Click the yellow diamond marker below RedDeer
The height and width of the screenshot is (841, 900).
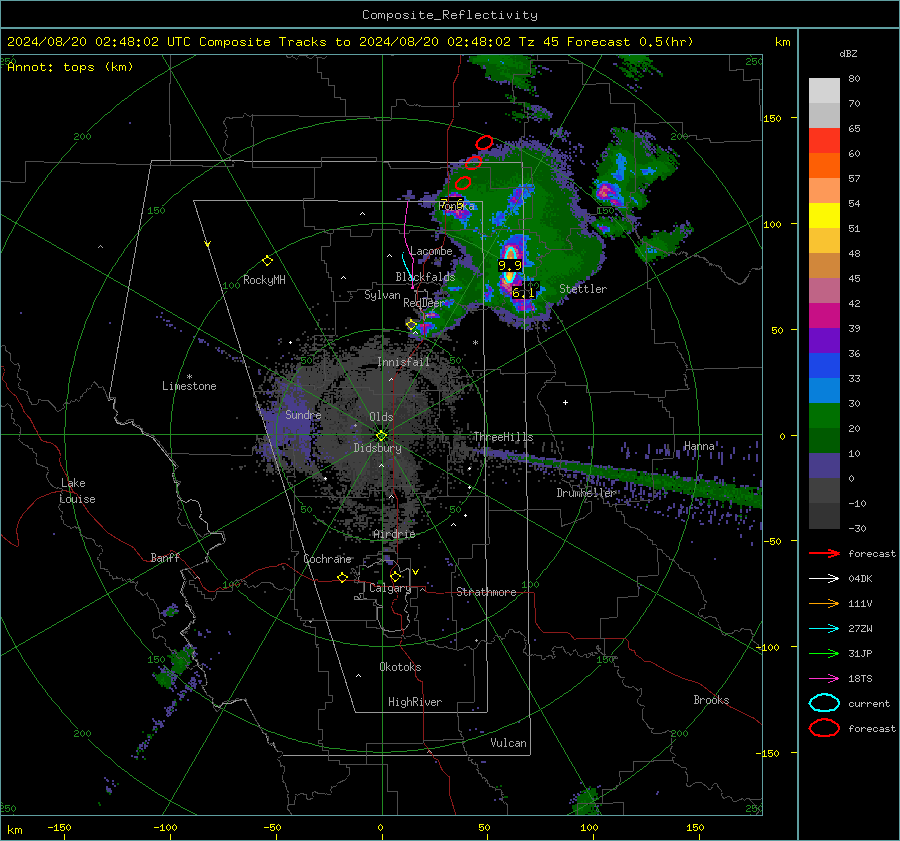tap(412, 325)
